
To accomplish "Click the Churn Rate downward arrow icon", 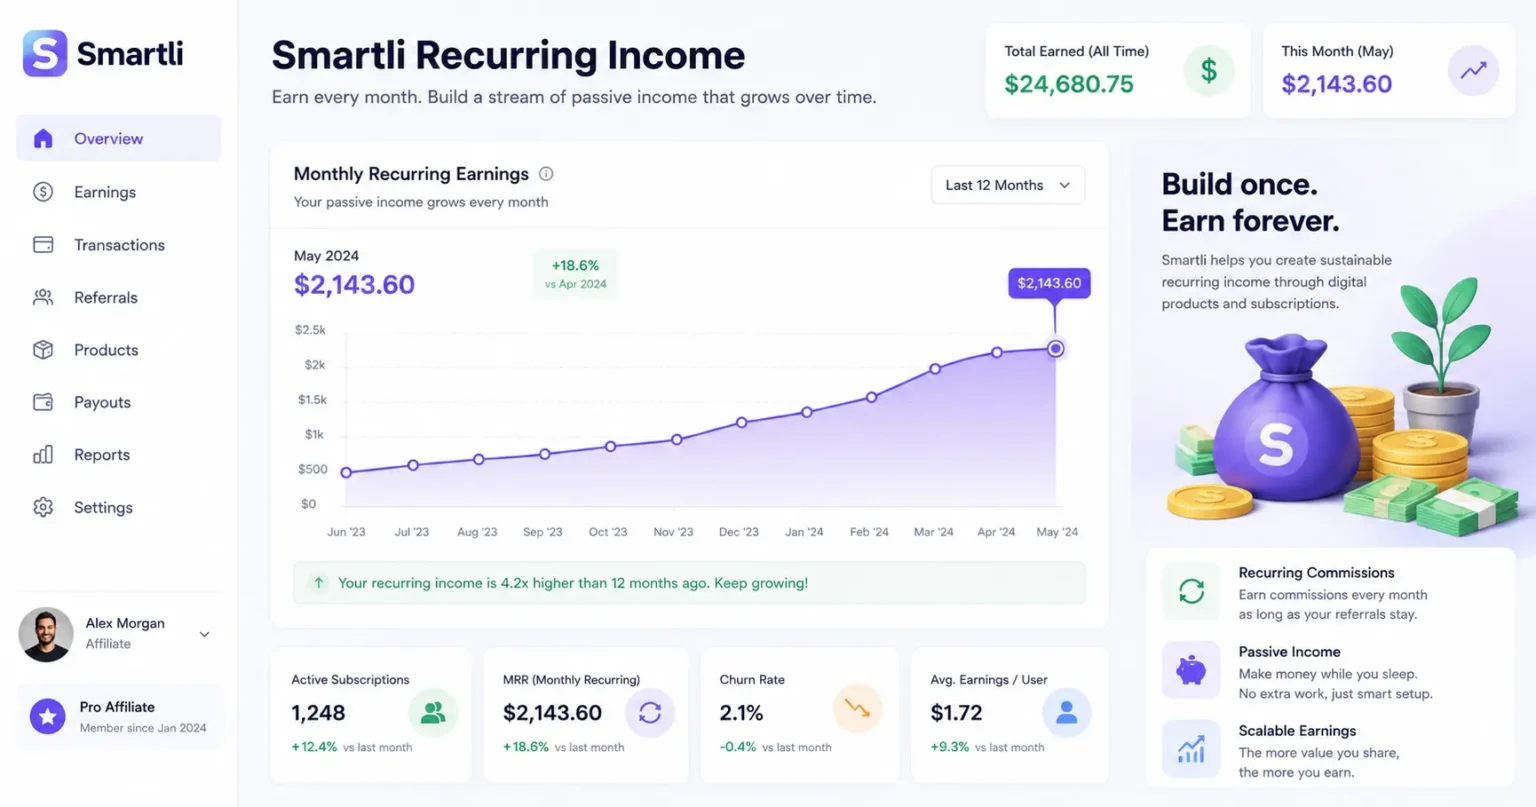I will click(x=857, y=708).
